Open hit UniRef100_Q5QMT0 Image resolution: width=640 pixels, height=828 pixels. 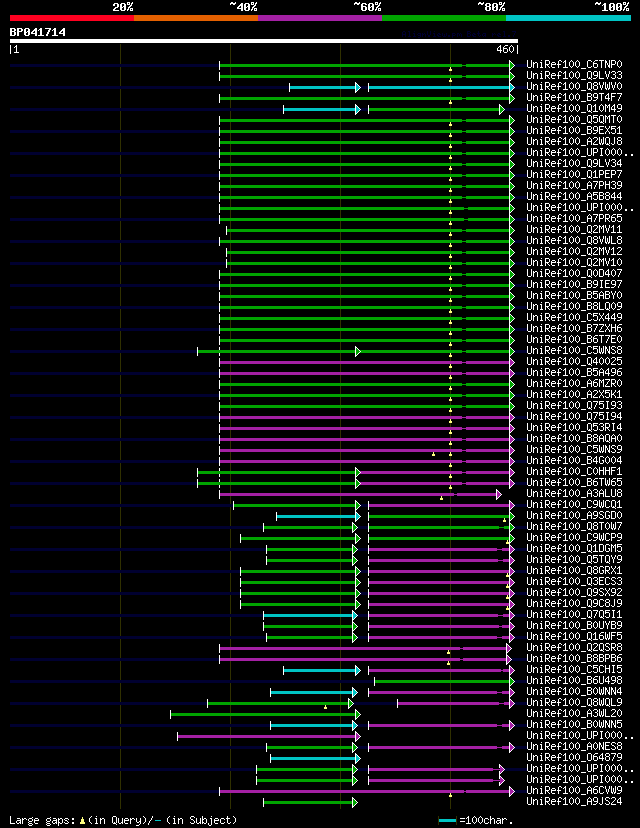click(x=574, y=119)
